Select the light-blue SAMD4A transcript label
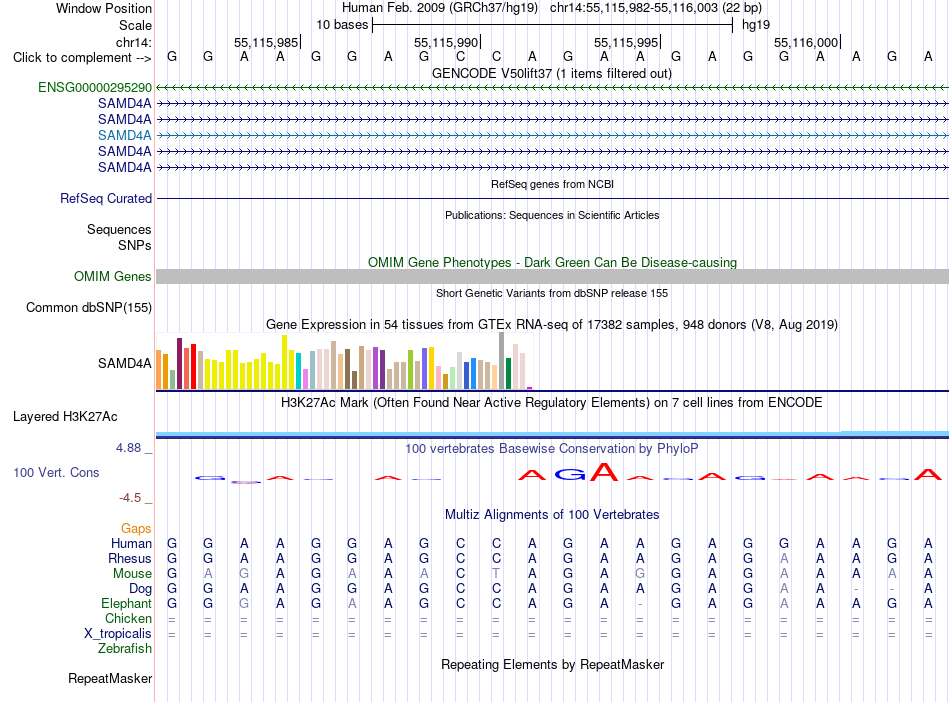Image resolution: width=950 pixels, height=702 pixels. (125, 136)
